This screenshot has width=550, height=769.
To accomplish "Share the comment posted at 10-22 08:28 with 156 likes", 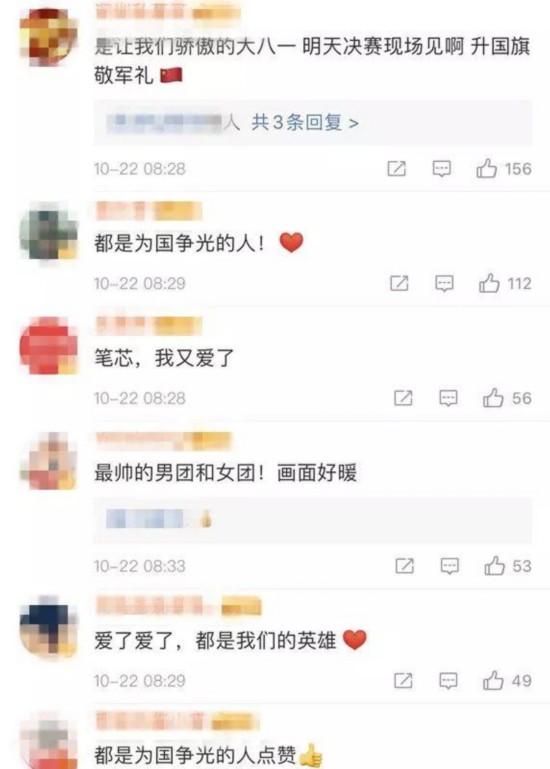I will pos(396,169).
